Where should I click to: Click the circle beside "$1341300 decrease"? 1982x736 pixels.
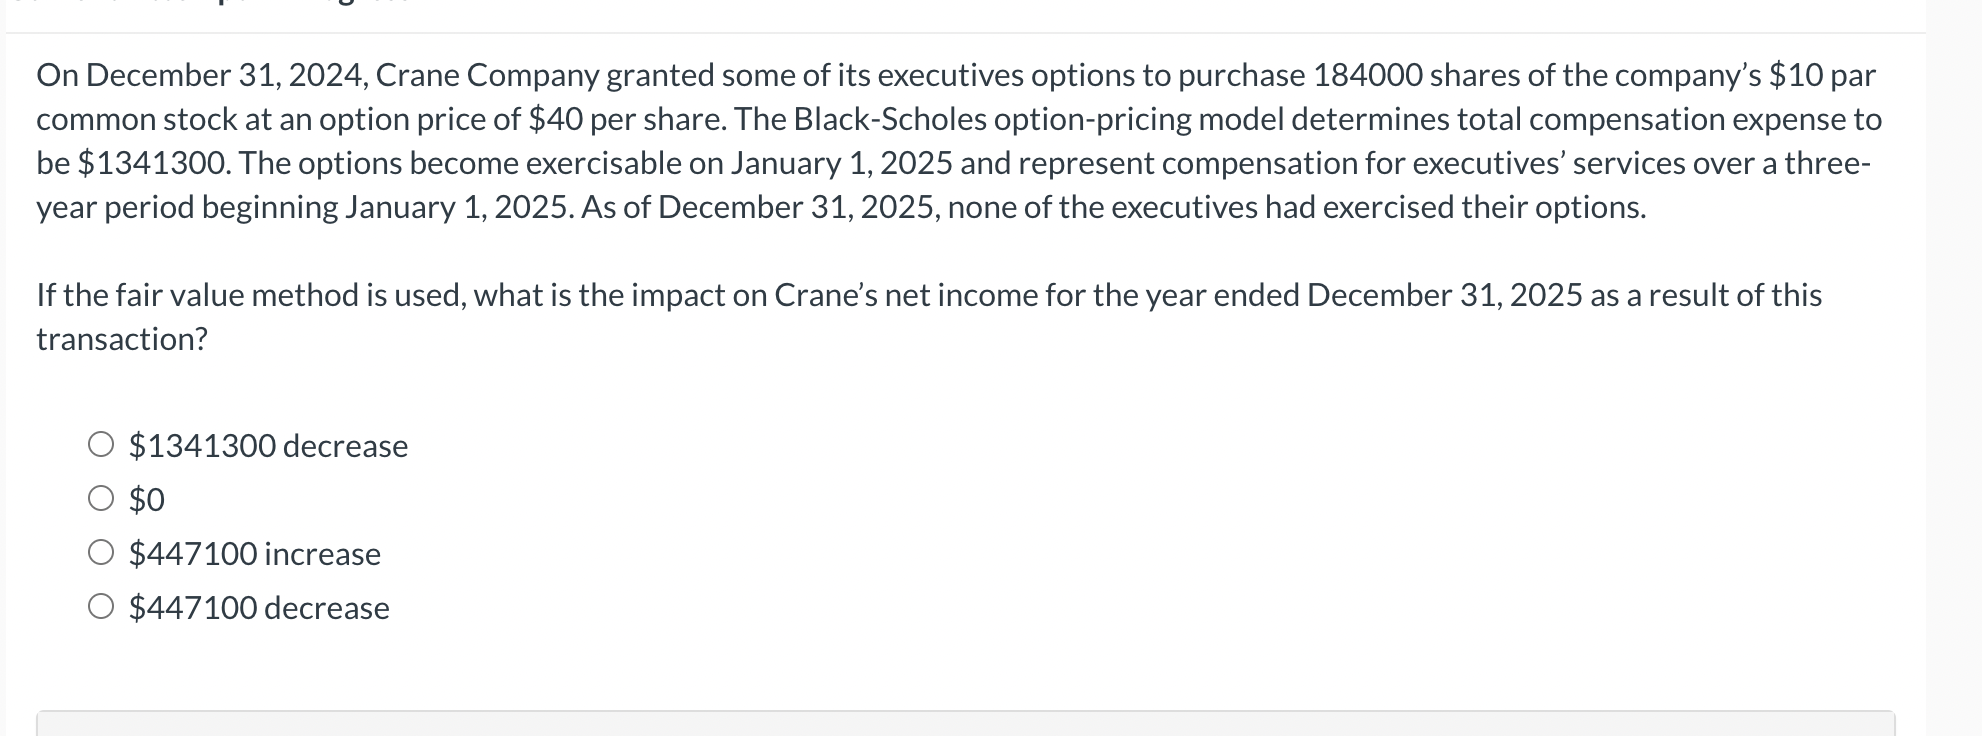coord(101,446)
